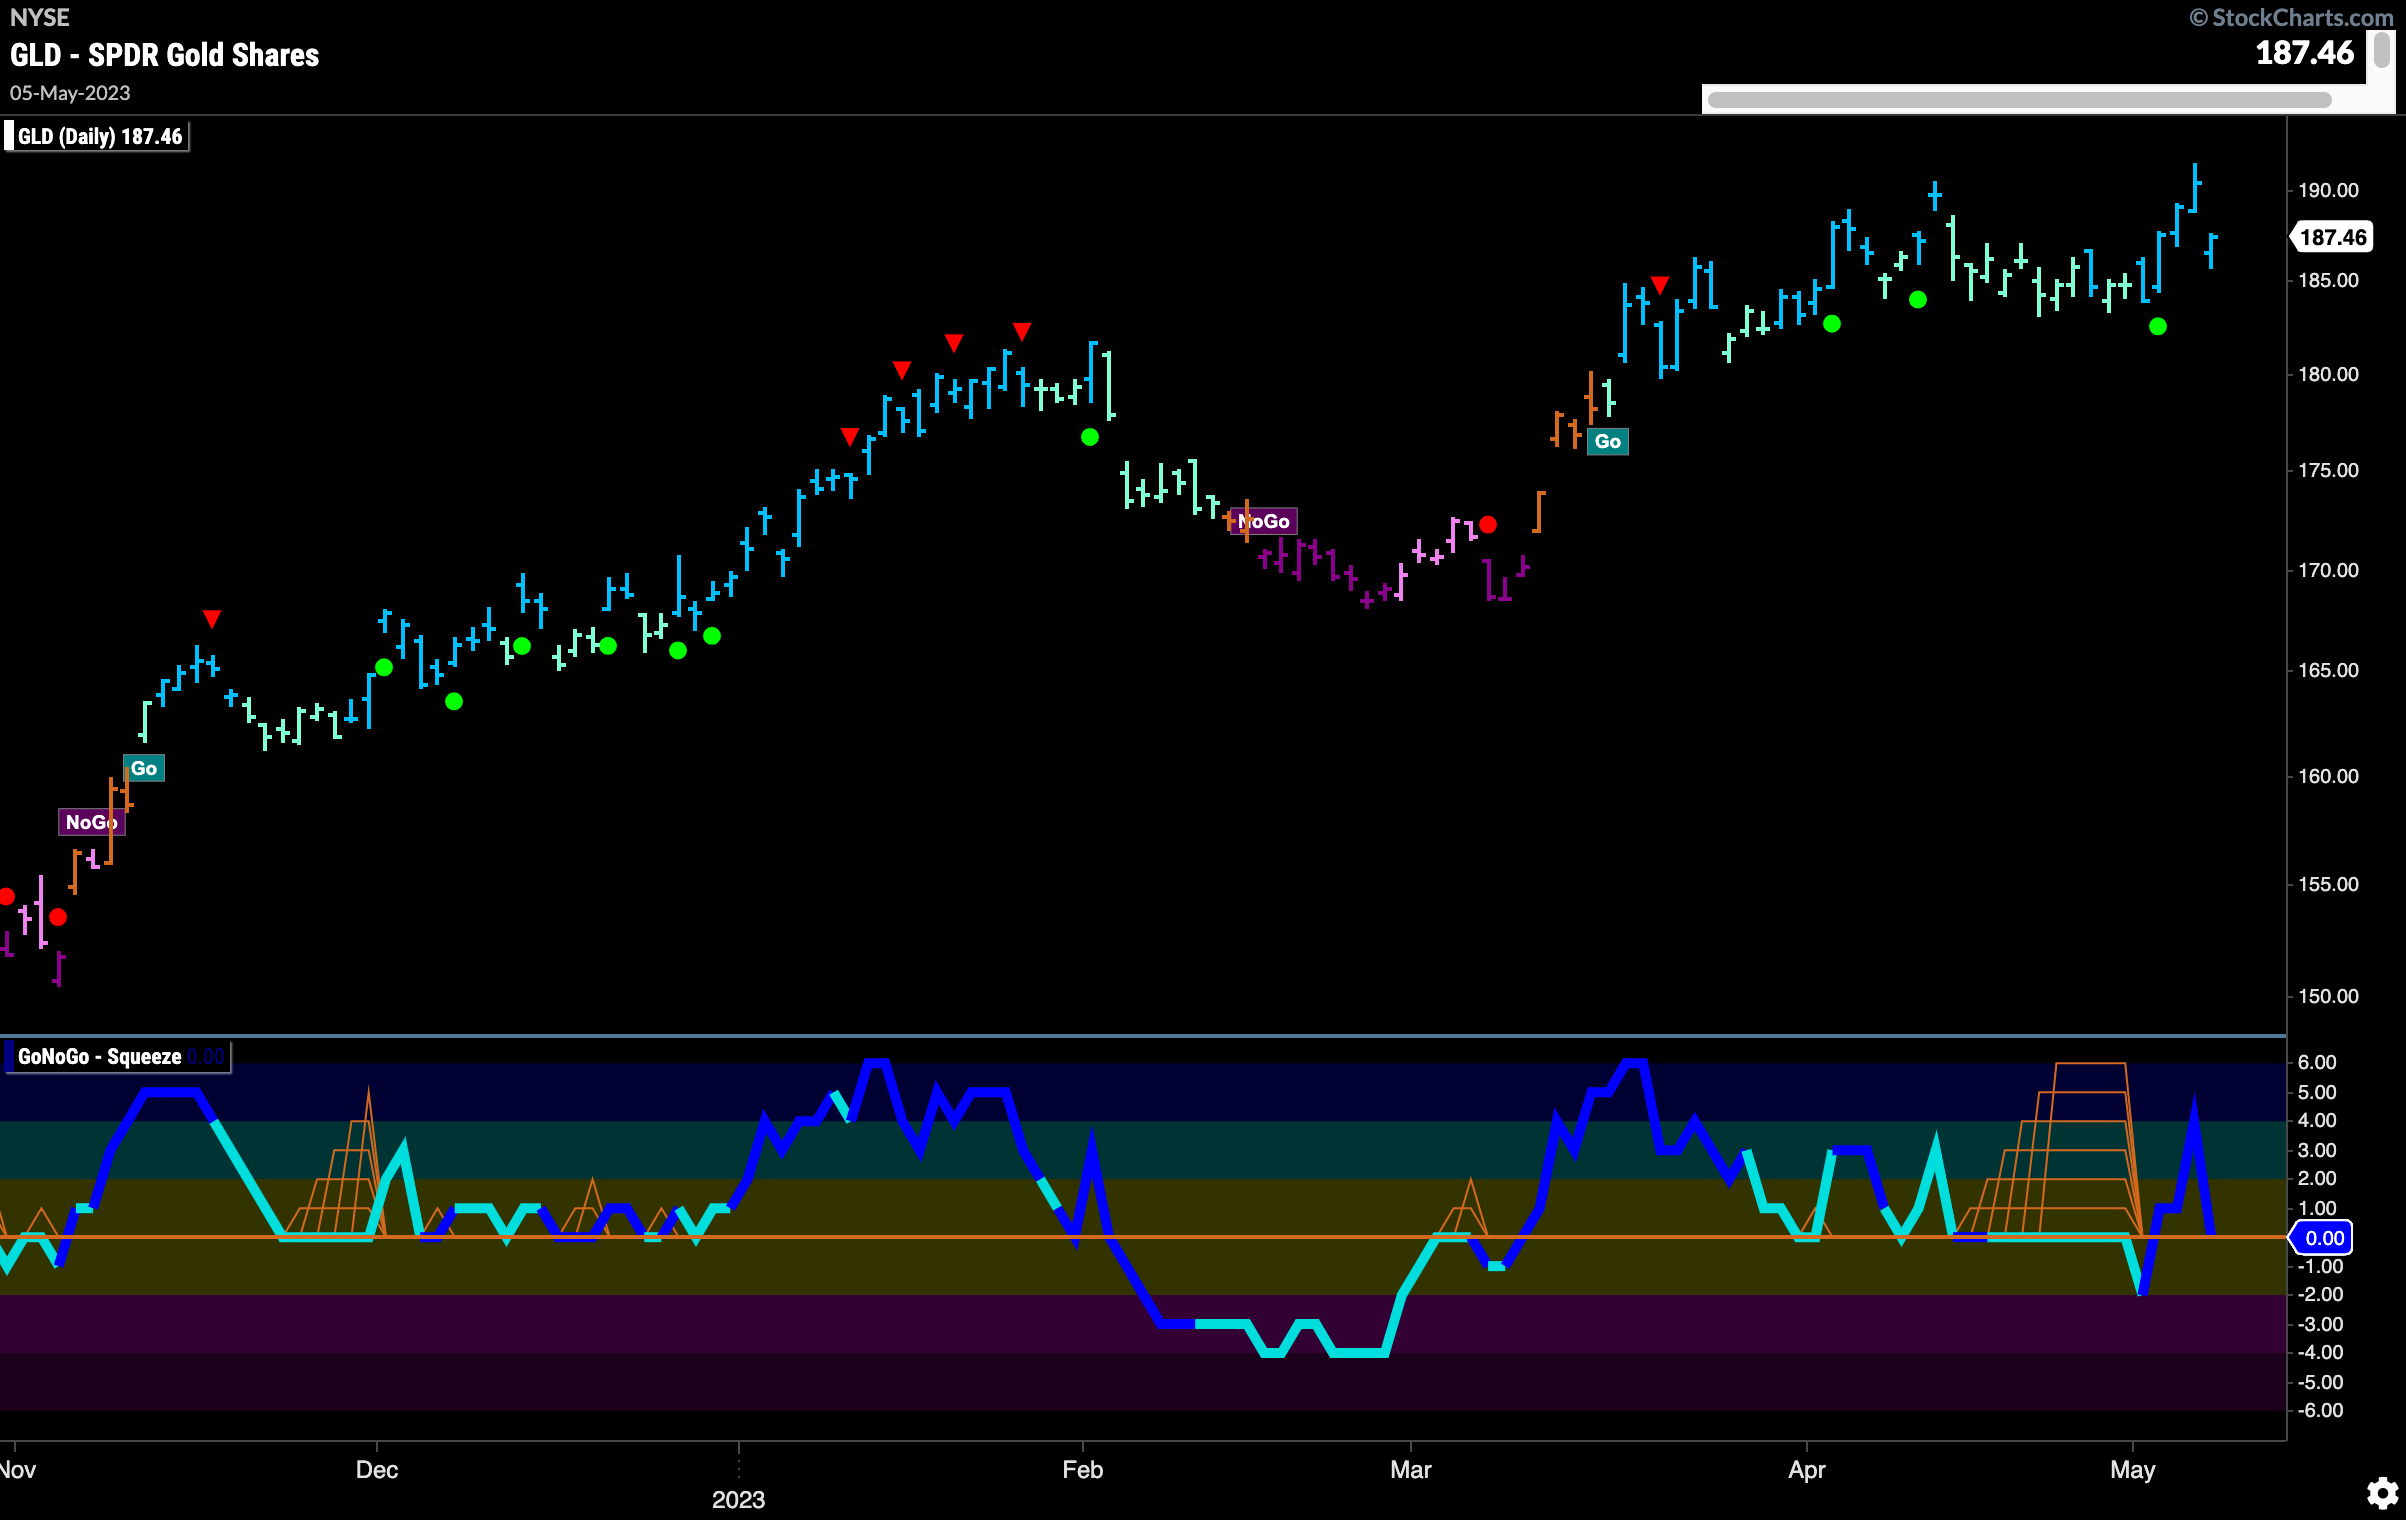Click the horizontal scrollbar thumb above the chart
2406x1520 pixels.
(x=2019, y=100)
